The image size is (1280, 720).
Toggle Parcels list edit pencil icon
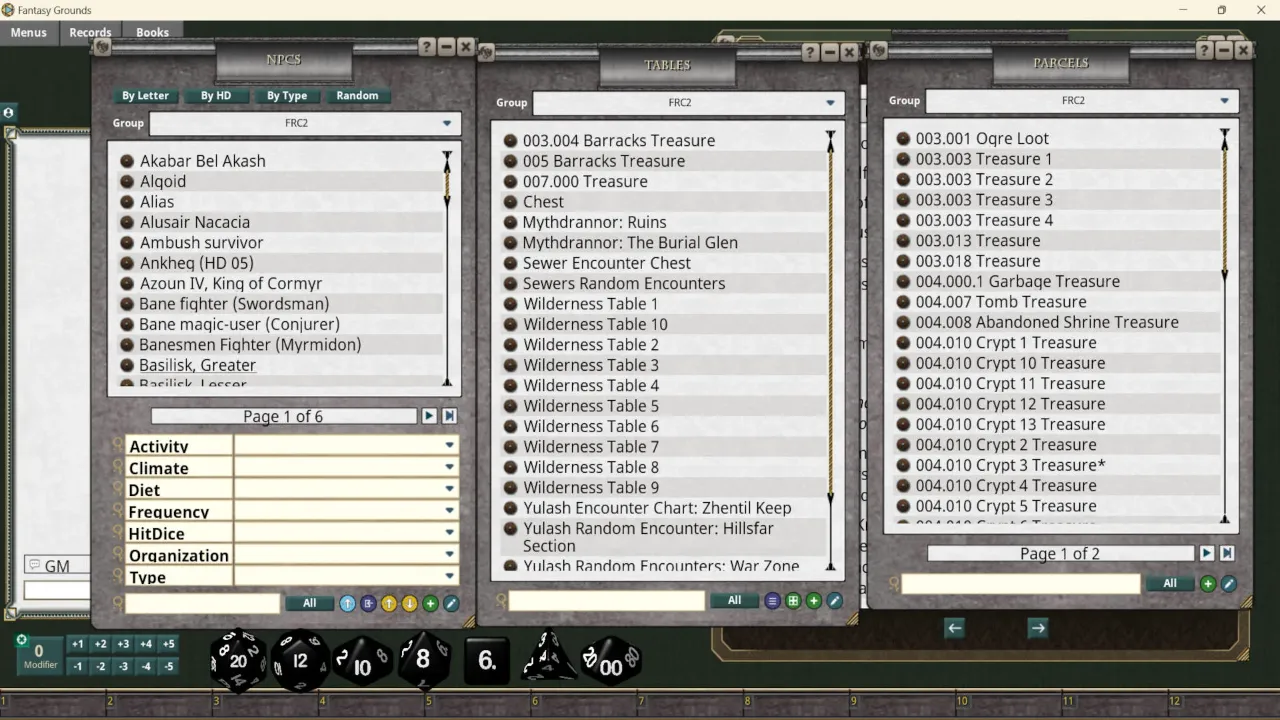click(1229, 584)
